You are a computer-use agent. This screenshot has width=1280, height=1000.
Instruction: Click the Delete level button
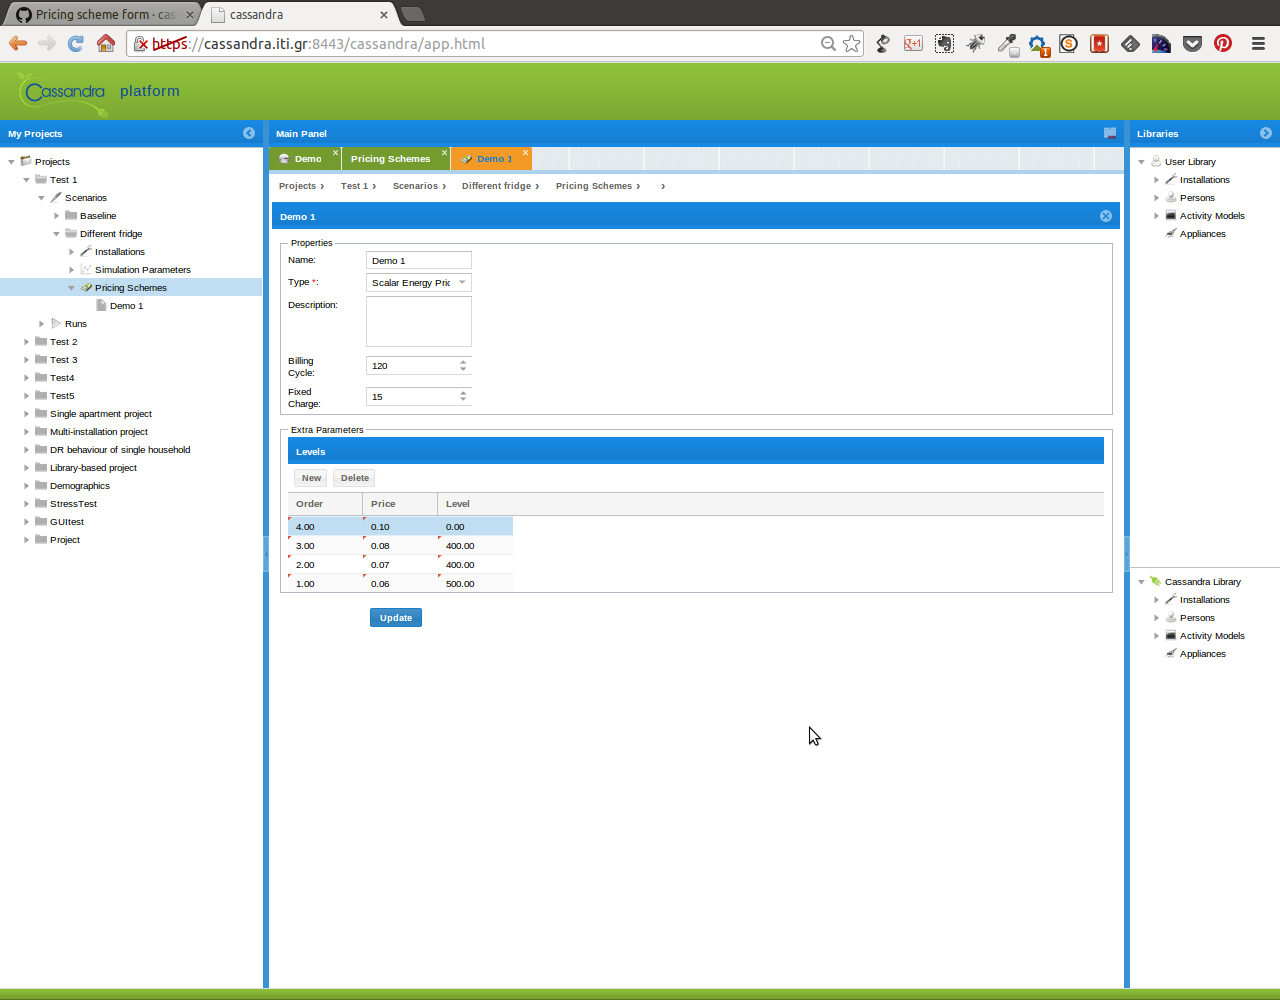coord(354,478)
